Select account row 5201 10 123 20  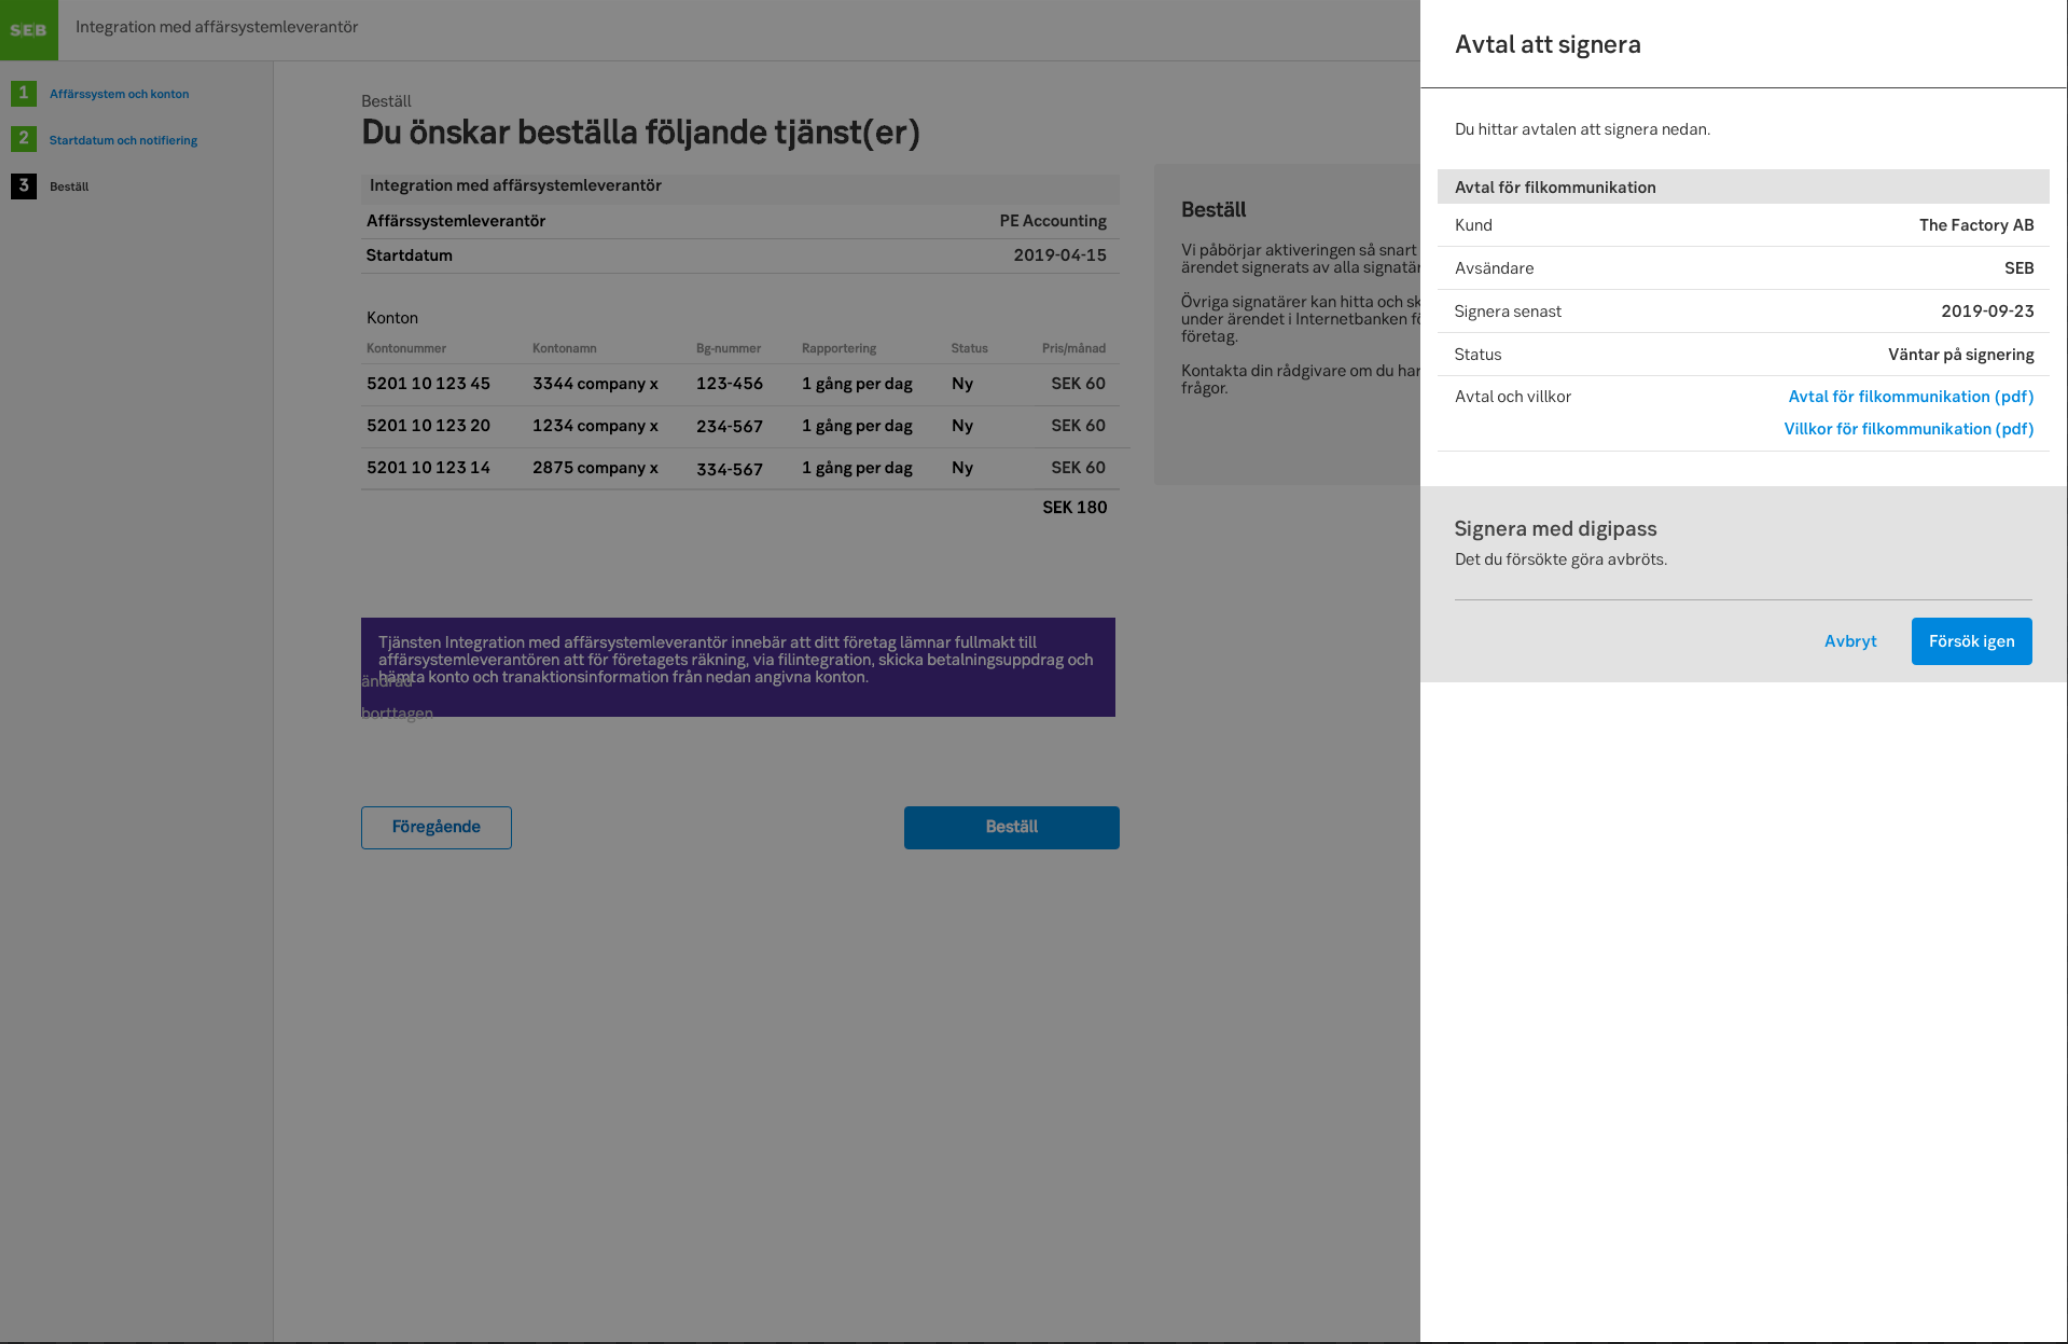428,426
